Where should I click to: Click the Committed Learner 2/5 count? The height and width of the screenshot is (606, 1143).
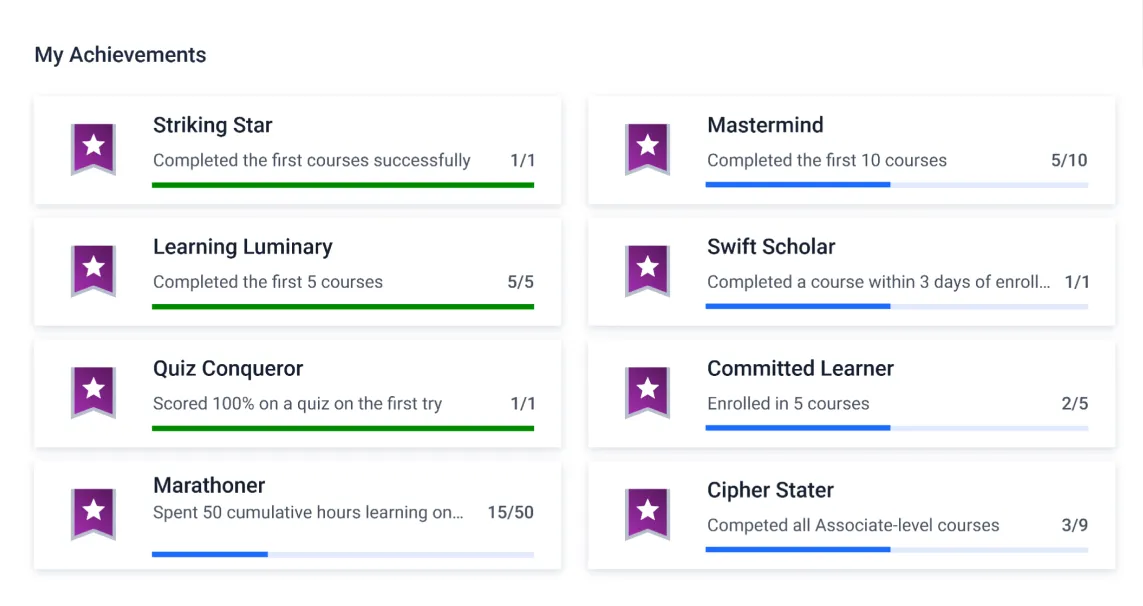[1074, 404]
